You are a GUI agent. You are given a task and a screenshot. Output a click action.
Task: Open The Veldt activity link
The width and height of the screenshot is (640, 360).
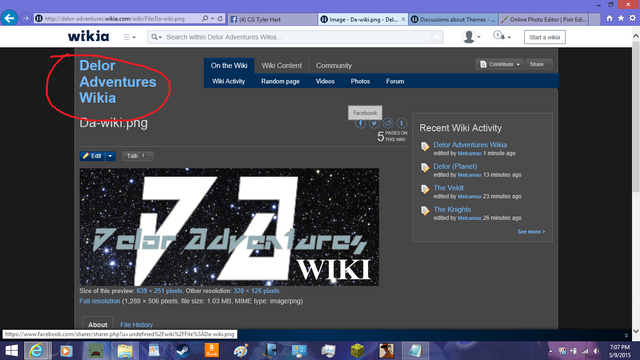(x=448, y=188)
